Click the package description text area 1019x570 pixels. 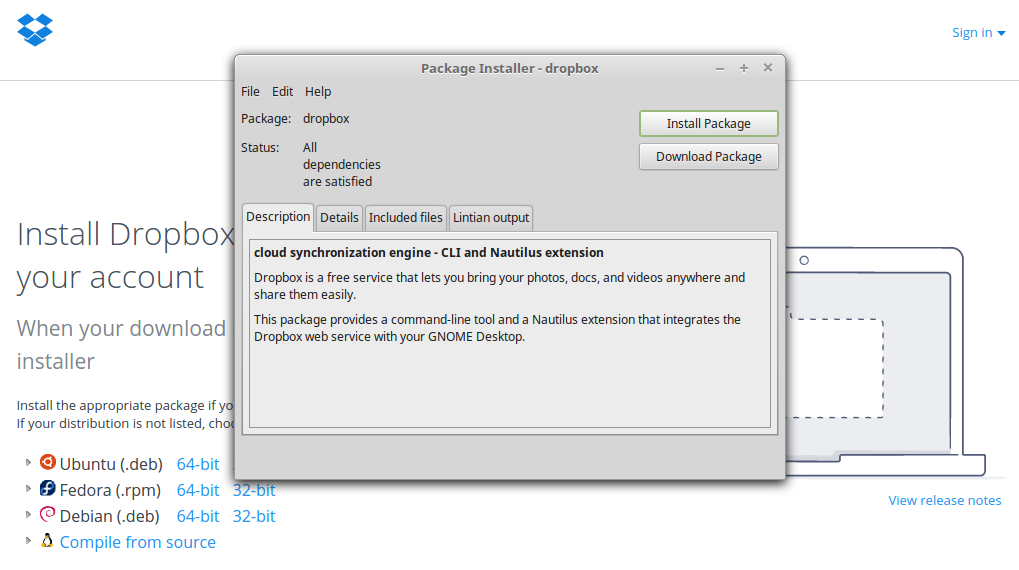point(510,333)
